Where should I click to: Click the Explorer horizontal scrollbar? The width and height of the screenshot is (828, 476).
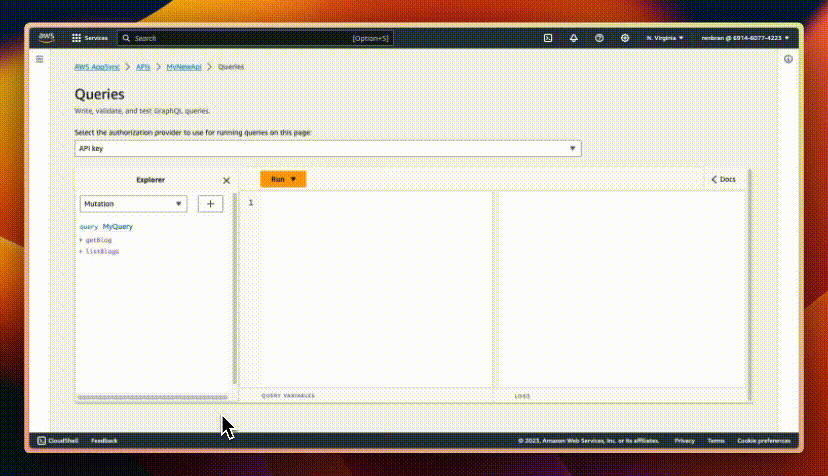(x=153, y=397)
